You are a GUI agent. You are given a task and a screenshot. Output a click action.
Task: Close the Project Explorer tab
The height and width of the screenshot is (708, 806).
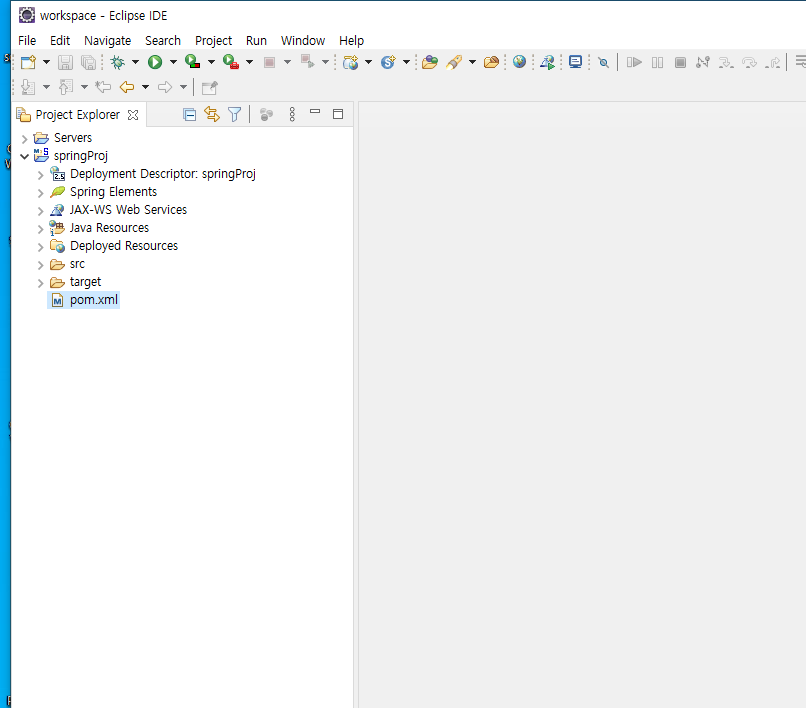pyautogui.click(x=133, y=115)
